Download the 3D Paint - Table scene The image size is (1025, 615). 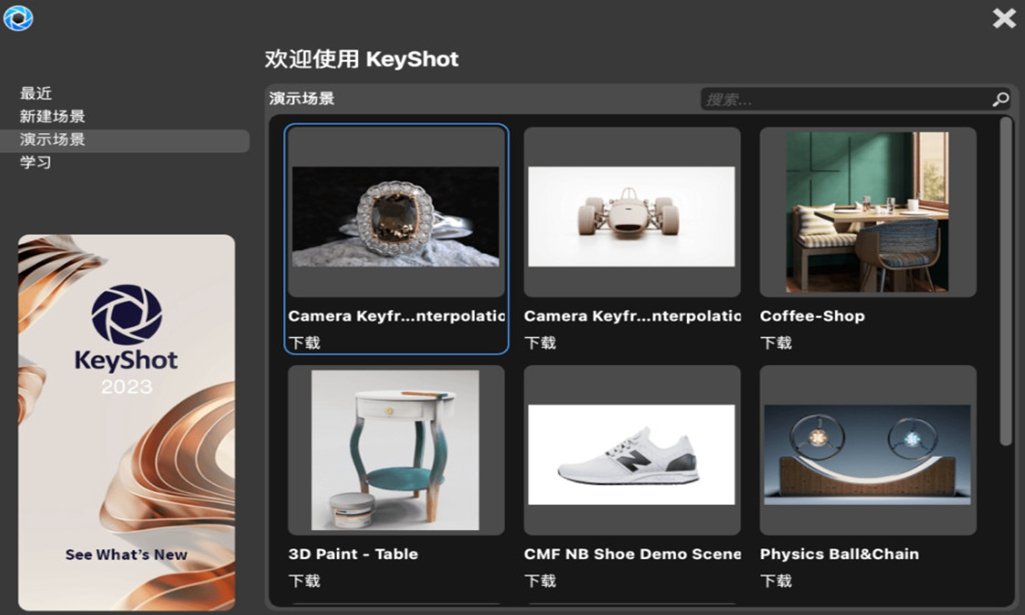click(305, 580)
